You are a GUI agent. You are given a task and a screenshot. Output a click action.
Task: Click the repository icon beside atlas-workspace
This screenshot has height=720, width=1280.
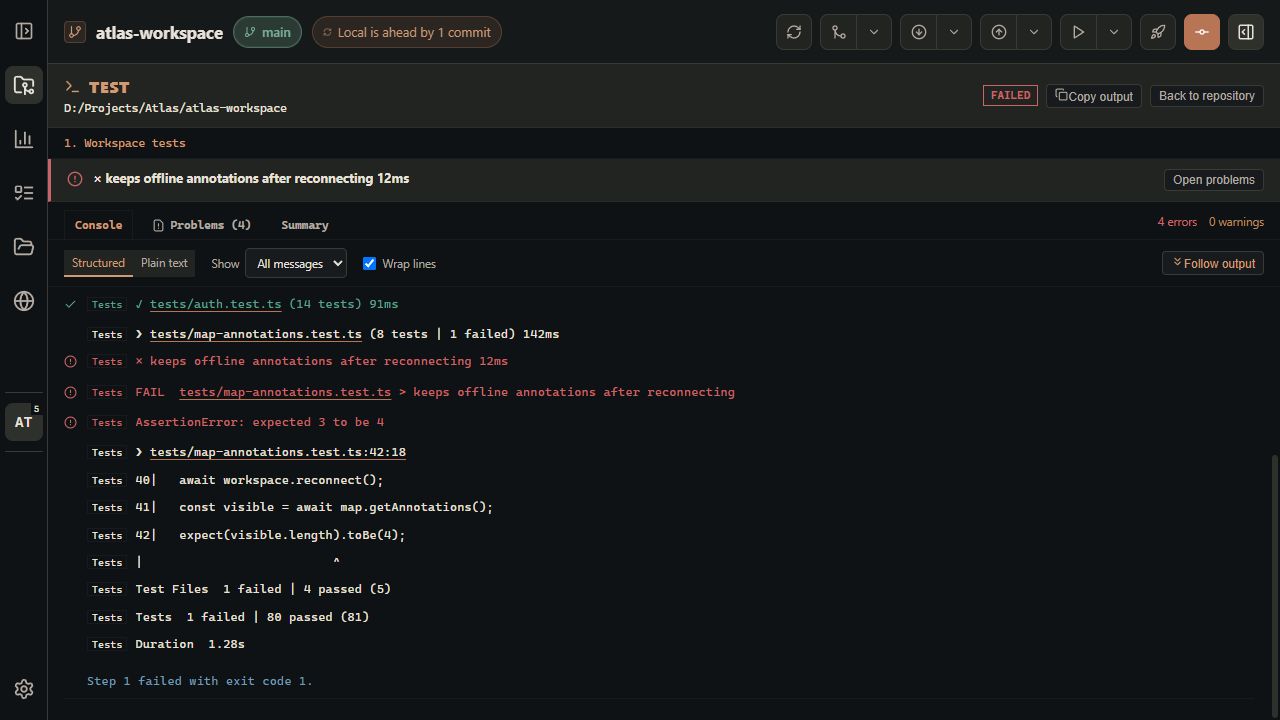[75, 32]
